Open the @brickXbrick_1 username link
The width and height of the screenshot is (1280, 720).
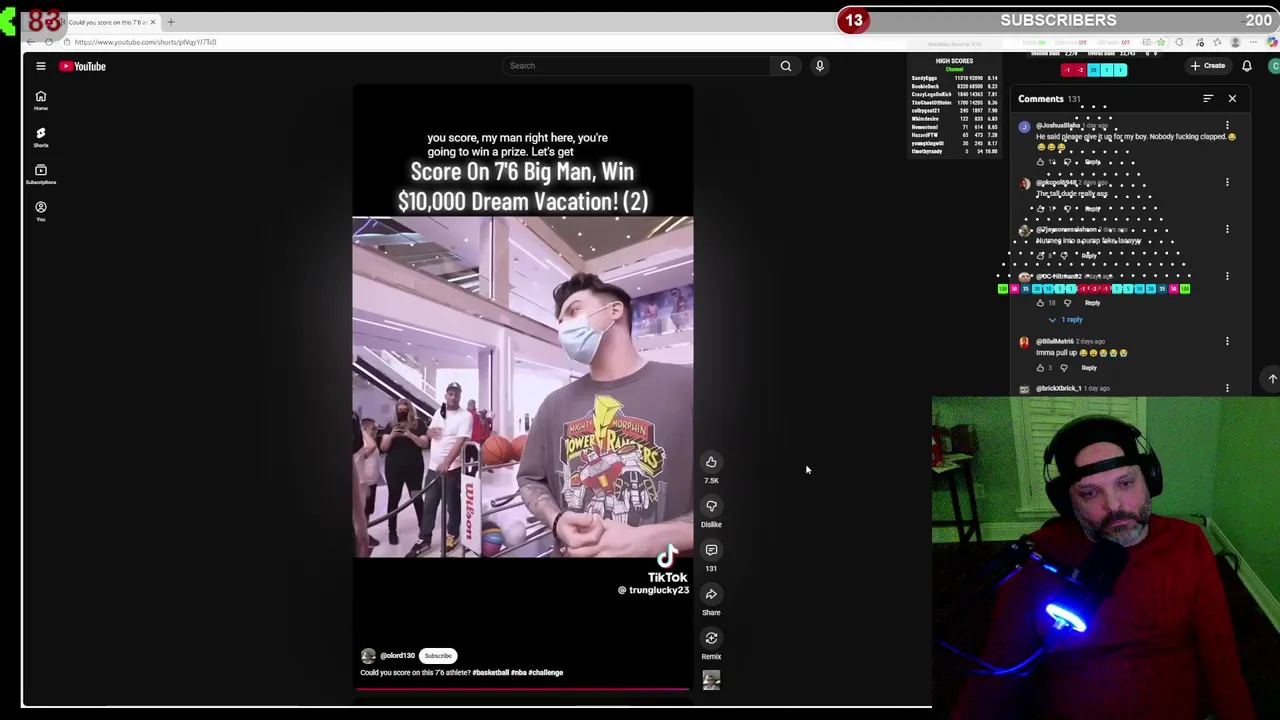coord(1059,388)
